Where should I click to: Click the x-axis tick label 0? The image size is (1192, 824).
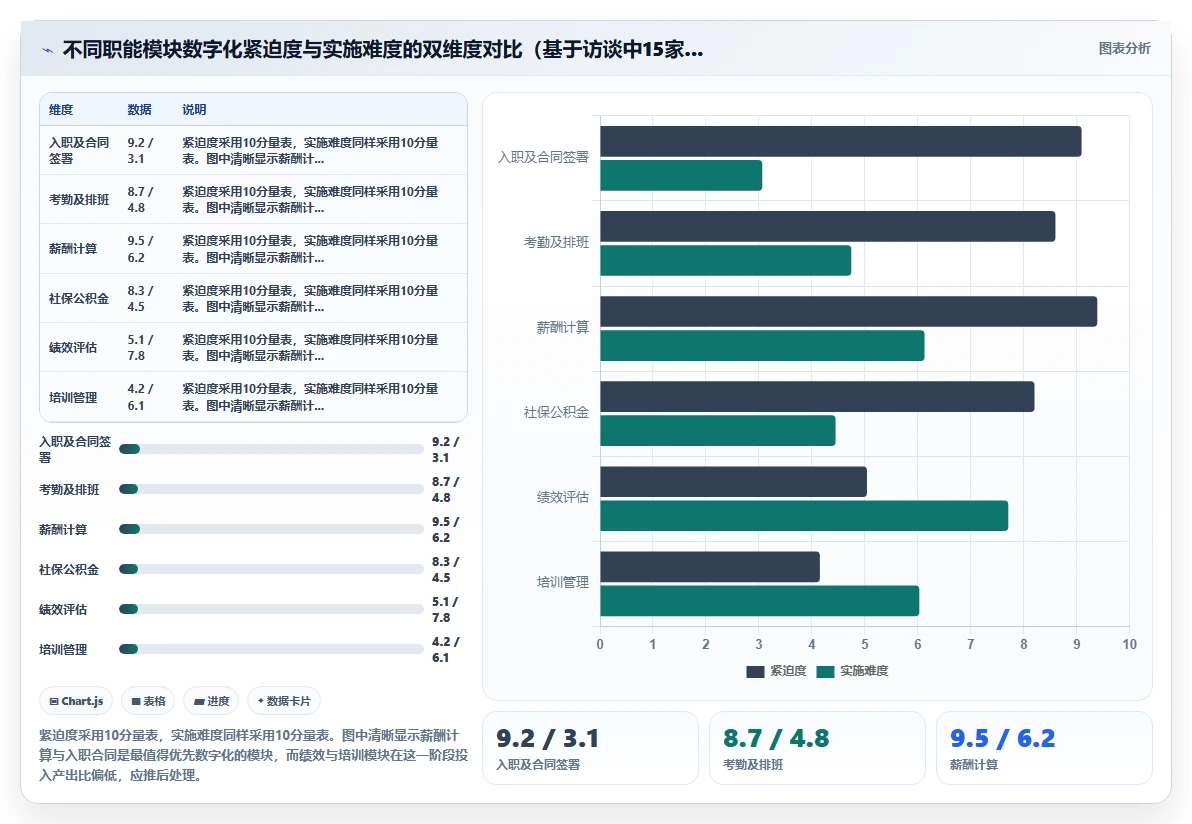(600, 645)
